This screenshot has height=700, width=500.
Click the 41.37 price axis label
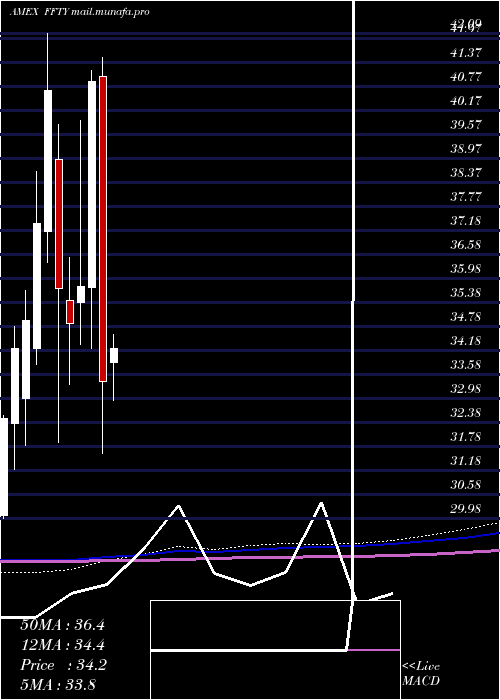pyautogui.click(x=466, y=53)
